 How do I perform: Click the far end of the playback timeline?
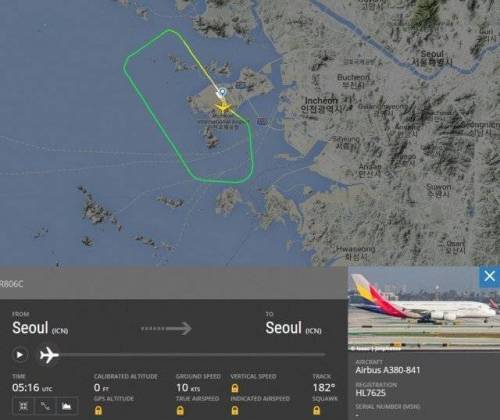coord(325,355)
